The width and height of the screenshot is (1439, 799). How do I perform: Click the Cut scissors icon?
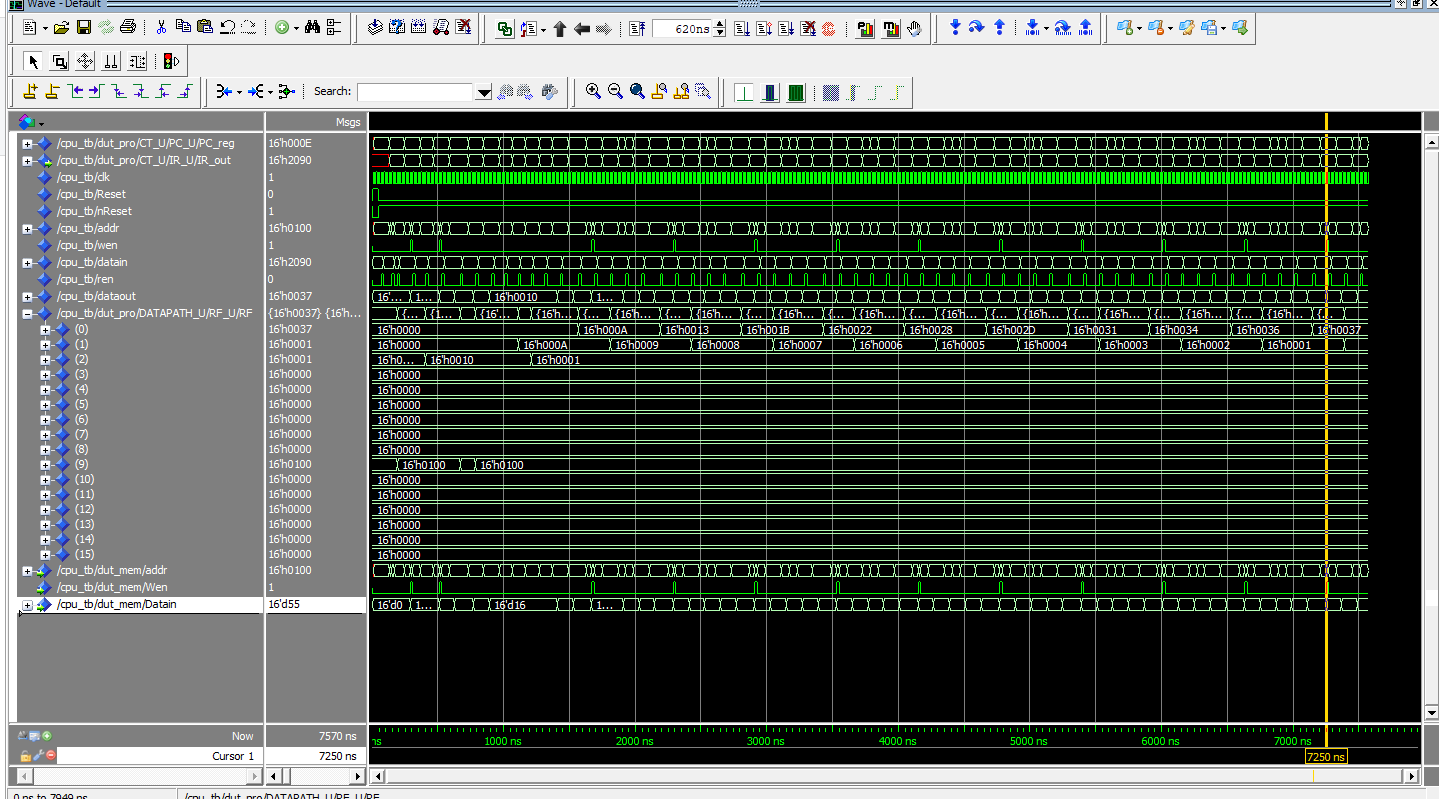coord(161,28)
